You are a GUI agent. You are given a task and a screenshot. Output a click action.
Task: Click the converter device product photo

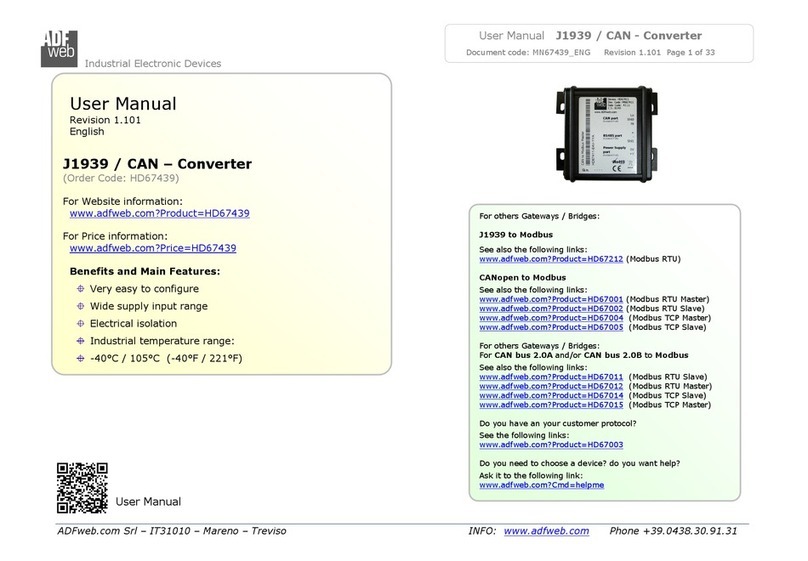pos(607,134)
